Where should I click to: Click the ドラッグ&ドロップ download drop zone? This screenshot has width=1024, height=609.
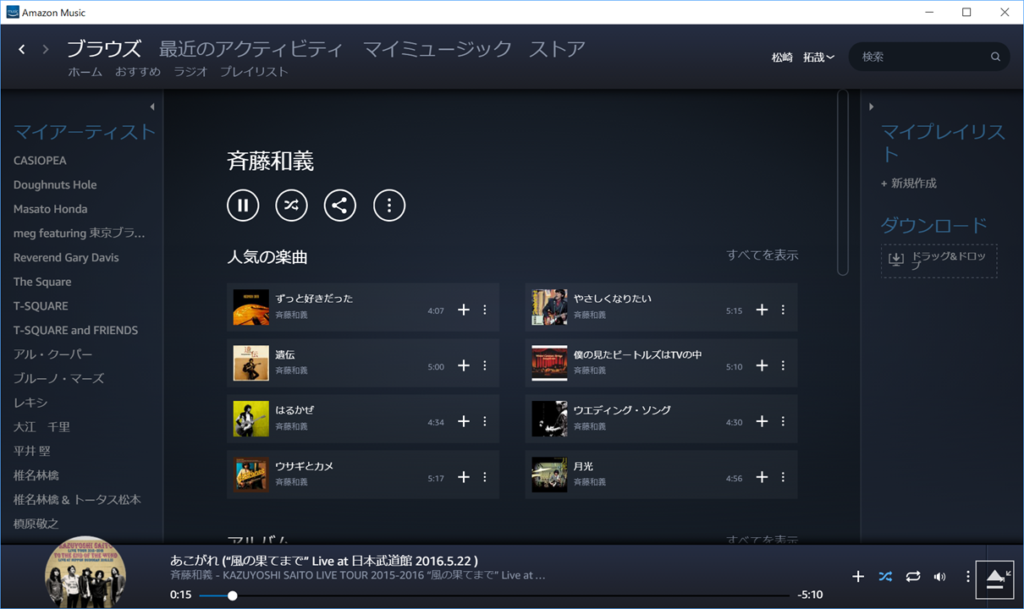939,260
